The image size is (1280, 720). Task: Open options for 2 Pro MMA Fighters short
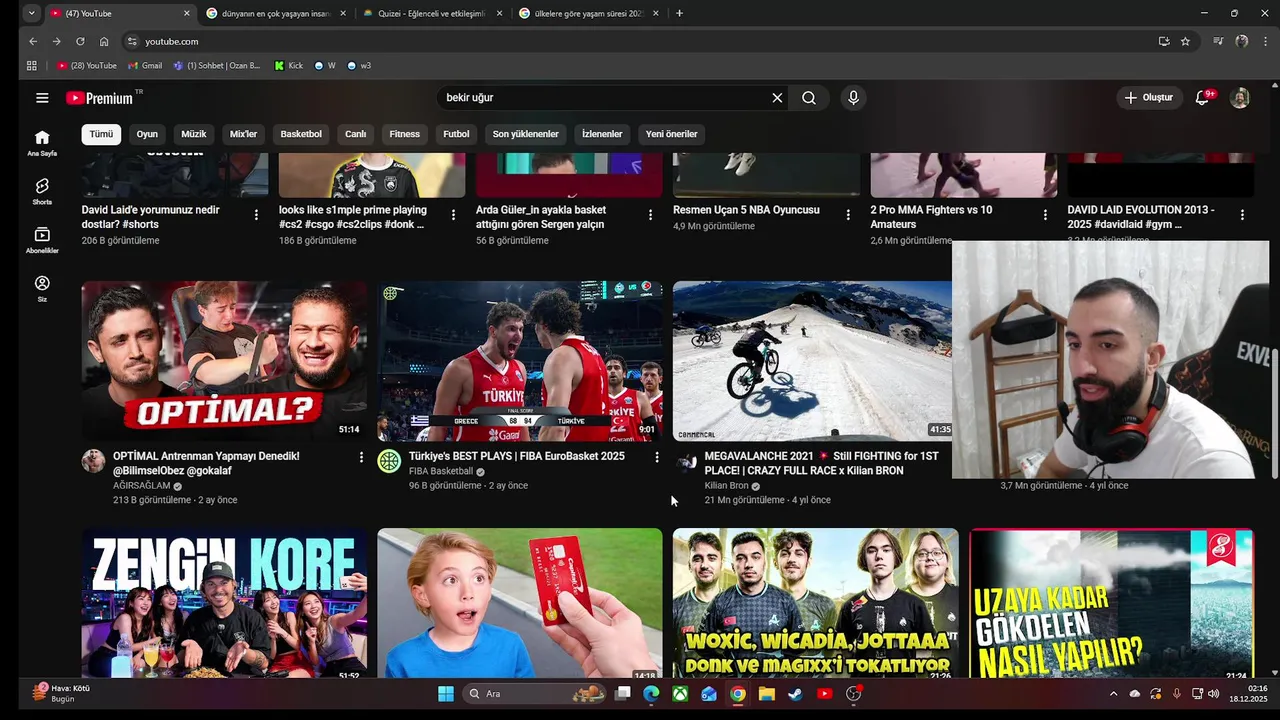pos(1045,215)
